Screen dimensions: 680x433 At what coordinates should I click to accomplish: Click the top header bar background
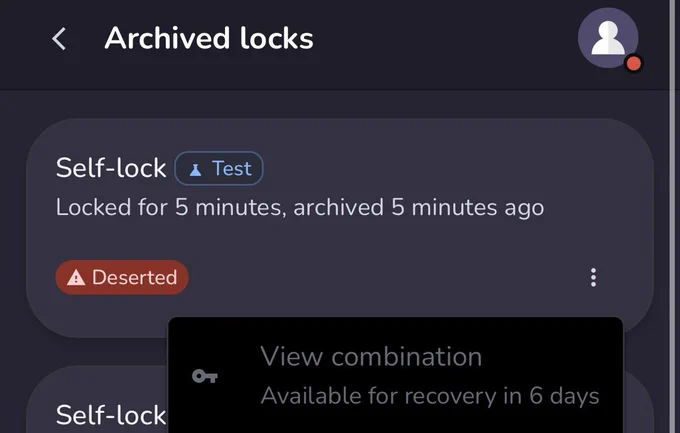434,43
